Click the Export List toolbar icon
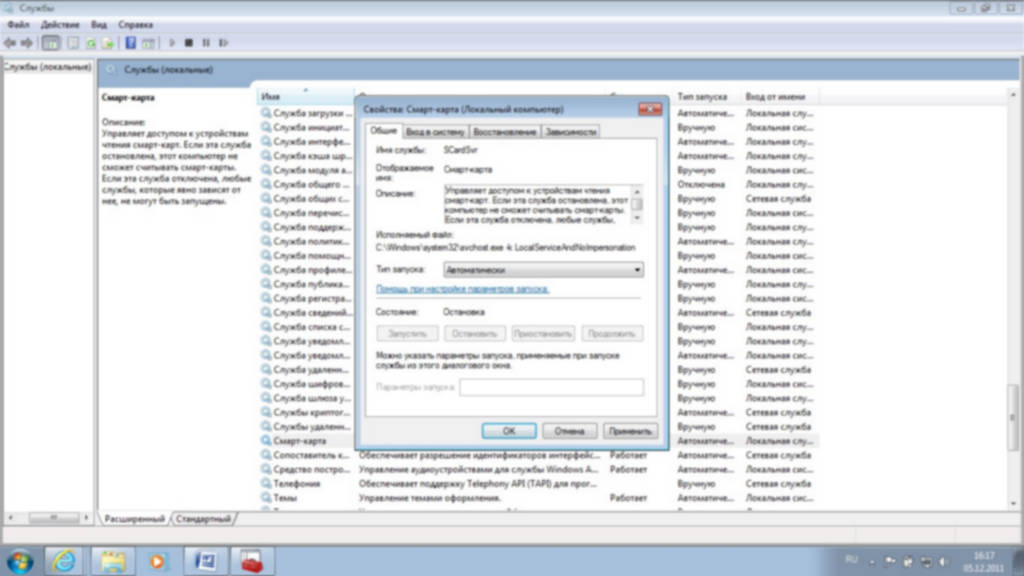 pyautogui.click(x=107, y=43)
